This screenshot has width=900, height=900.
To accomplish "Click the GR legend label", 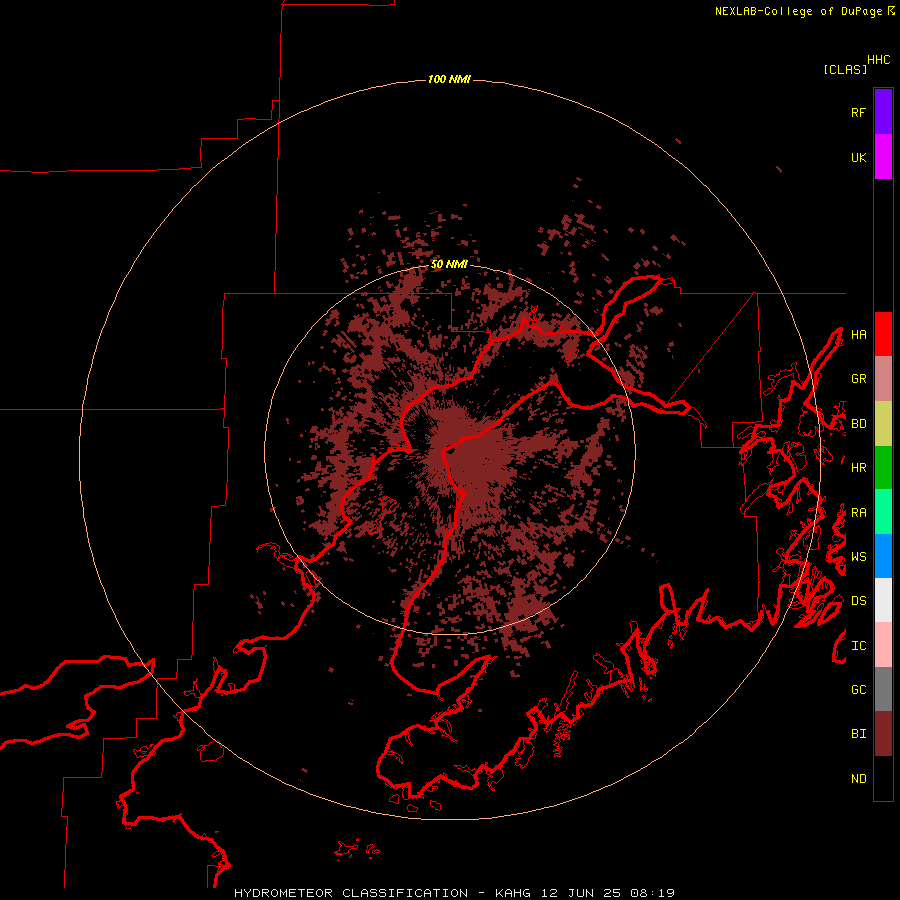I will [x=858, y=379].
